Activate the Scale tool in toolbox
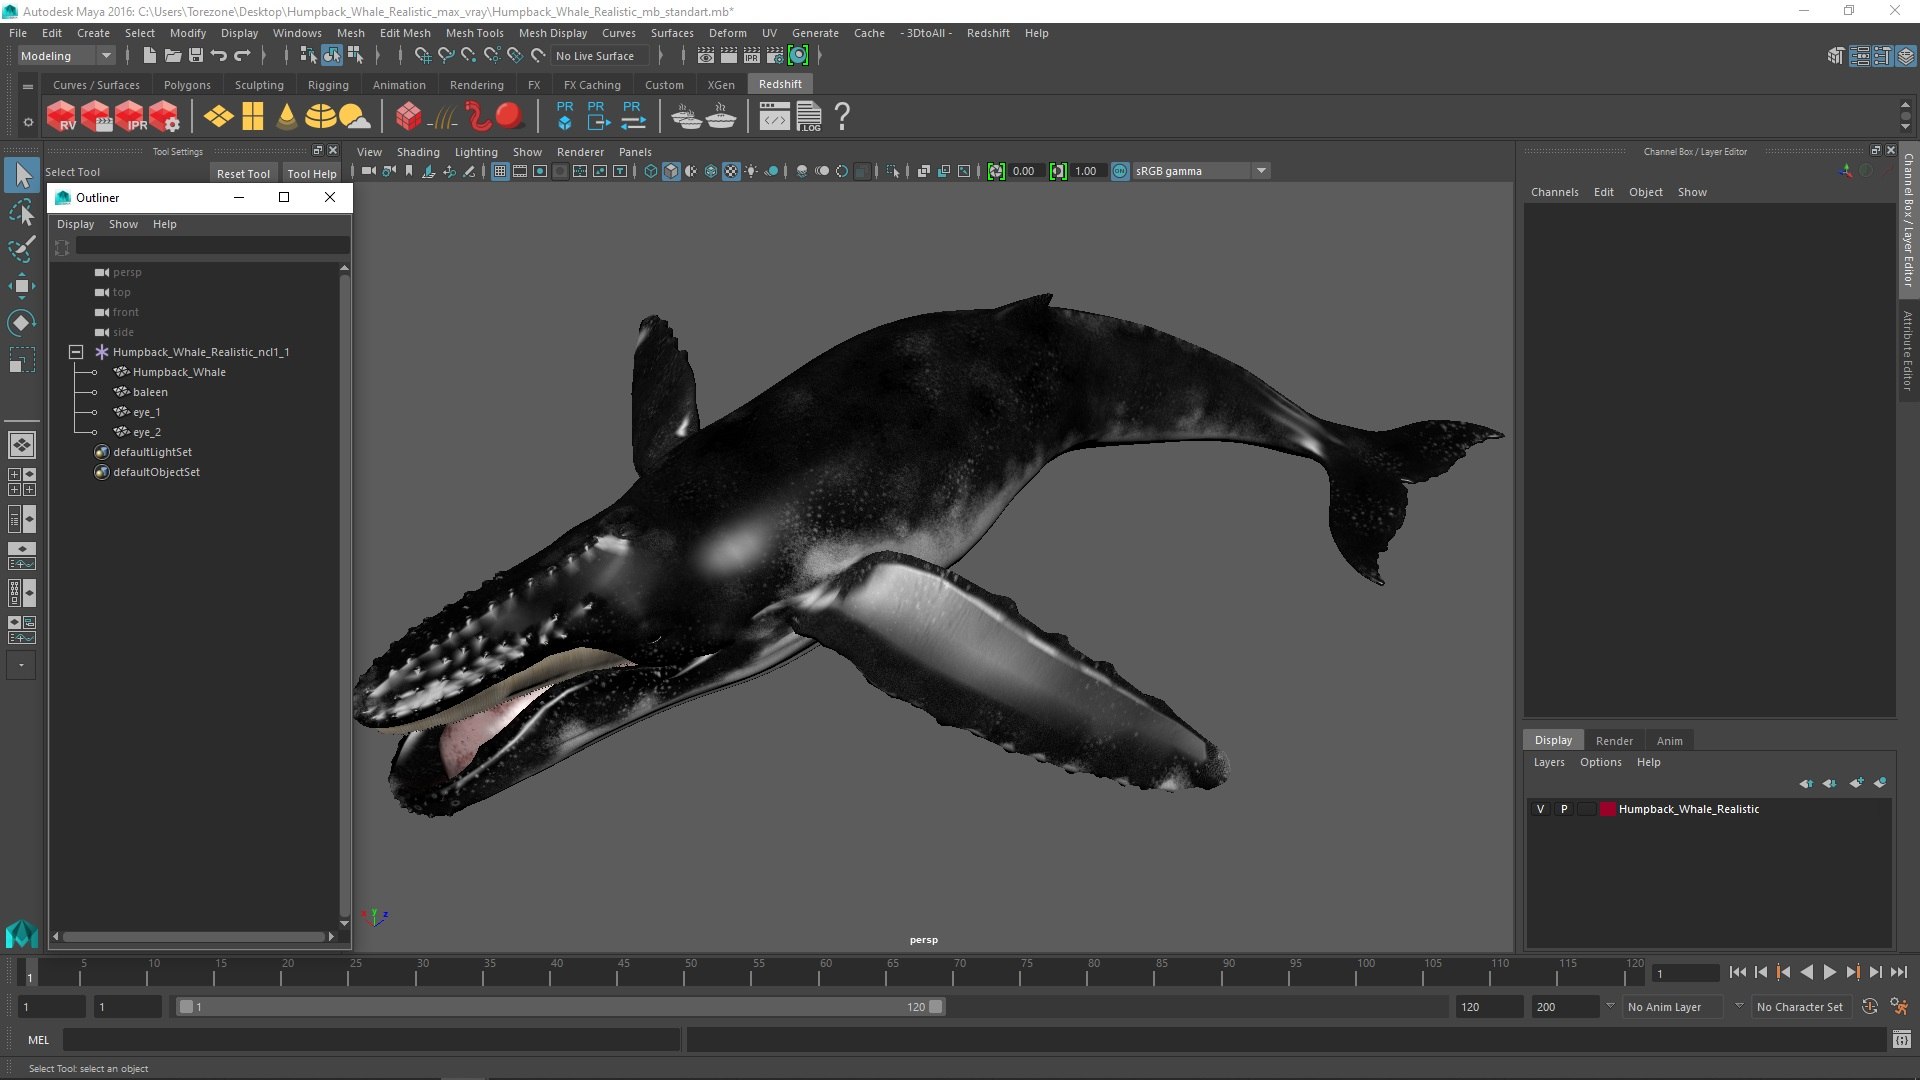Image resolution: width=1920 pixels, height=1080 pixels. tap(22, 359)
